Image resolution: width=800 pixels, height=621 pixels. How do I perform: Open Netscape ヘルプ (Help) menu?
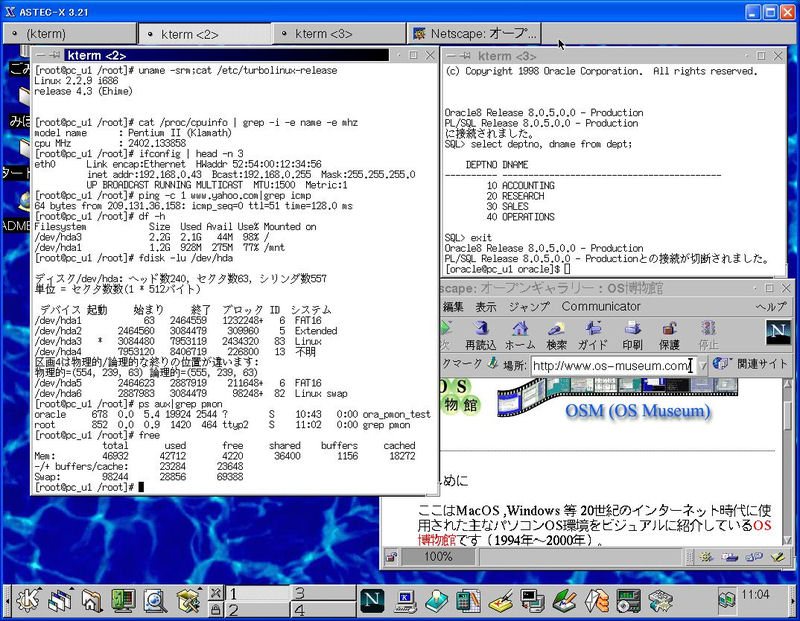(x=771, y=307)
